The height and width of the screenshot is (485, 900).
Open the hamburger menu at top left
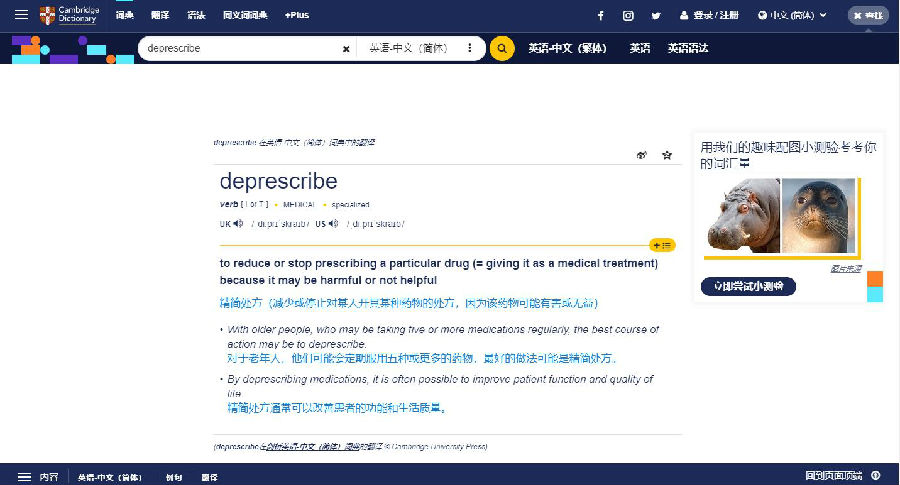(x=21, y=15)
